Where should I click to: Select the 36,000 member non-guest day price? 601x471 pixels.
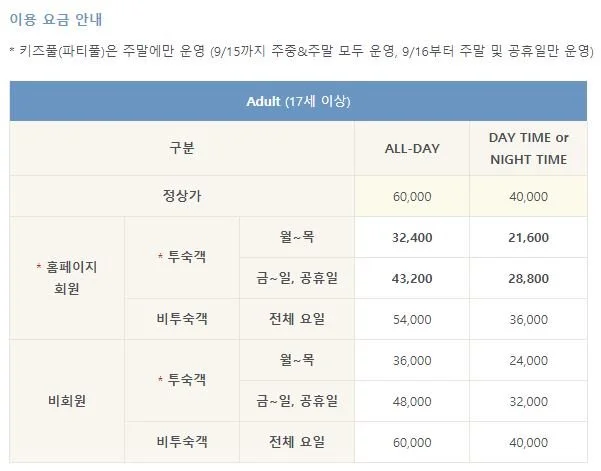529,319
